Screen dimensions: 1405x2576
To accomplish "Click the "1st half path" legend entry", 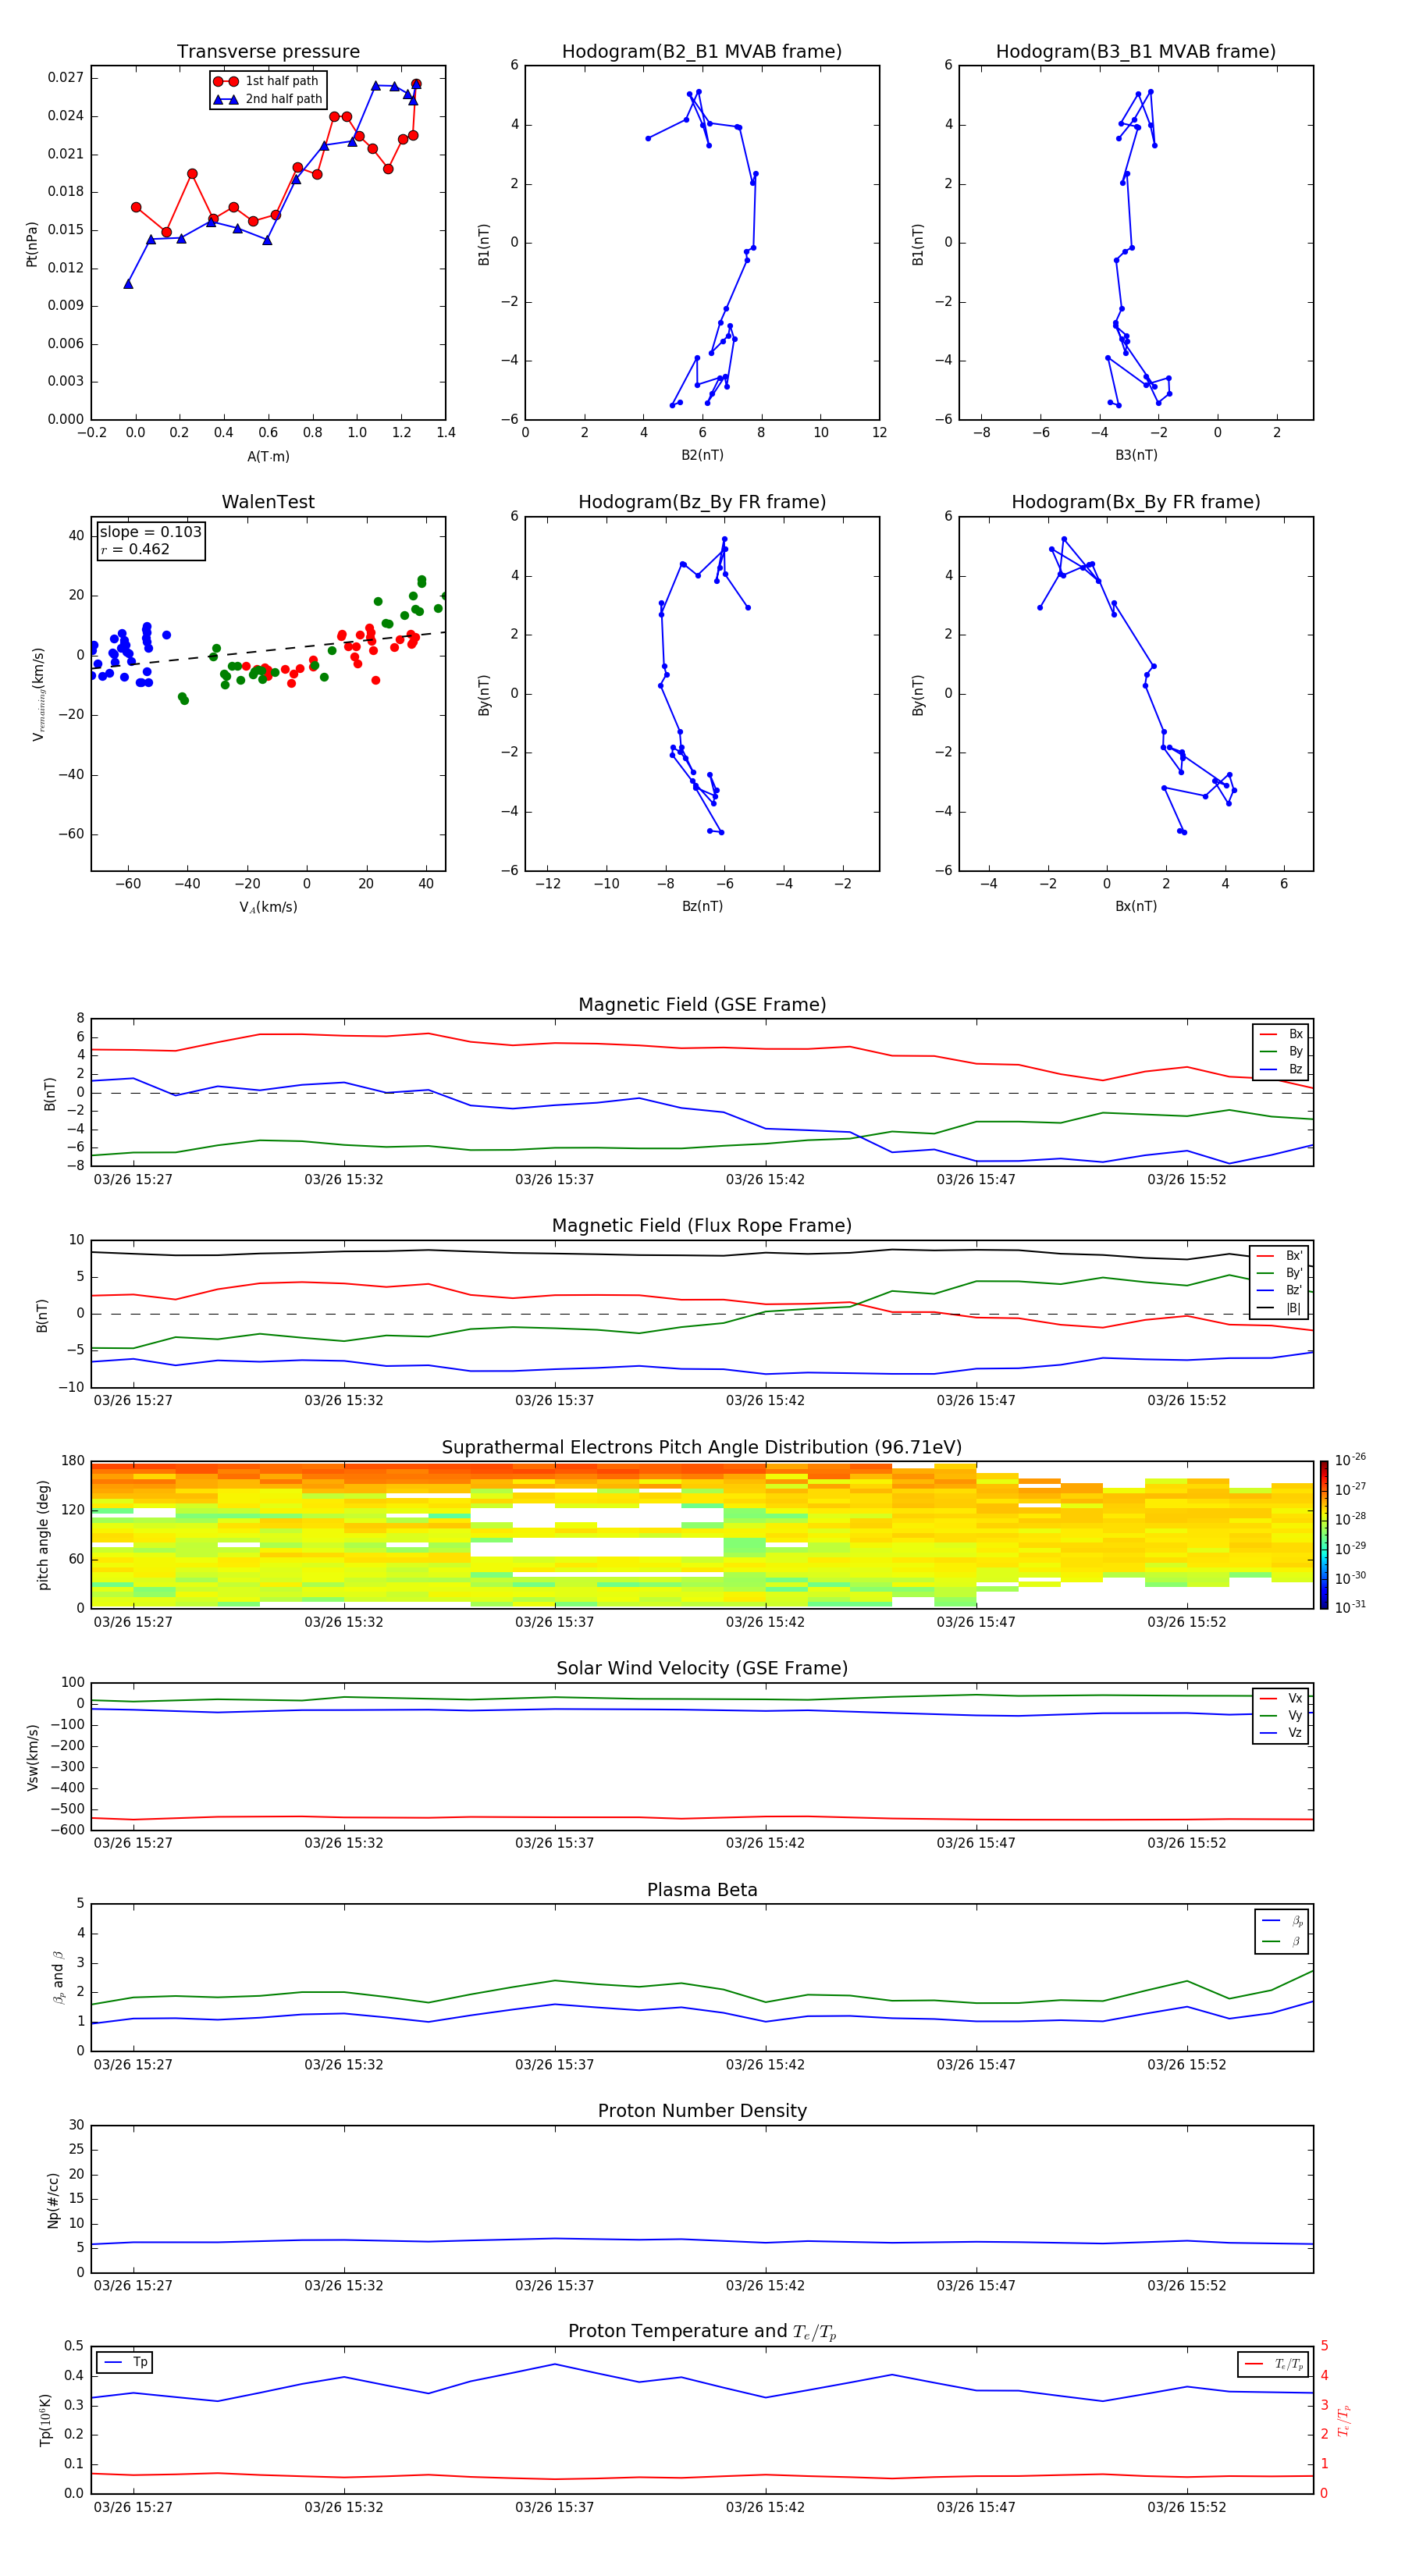I will (267, 81).
